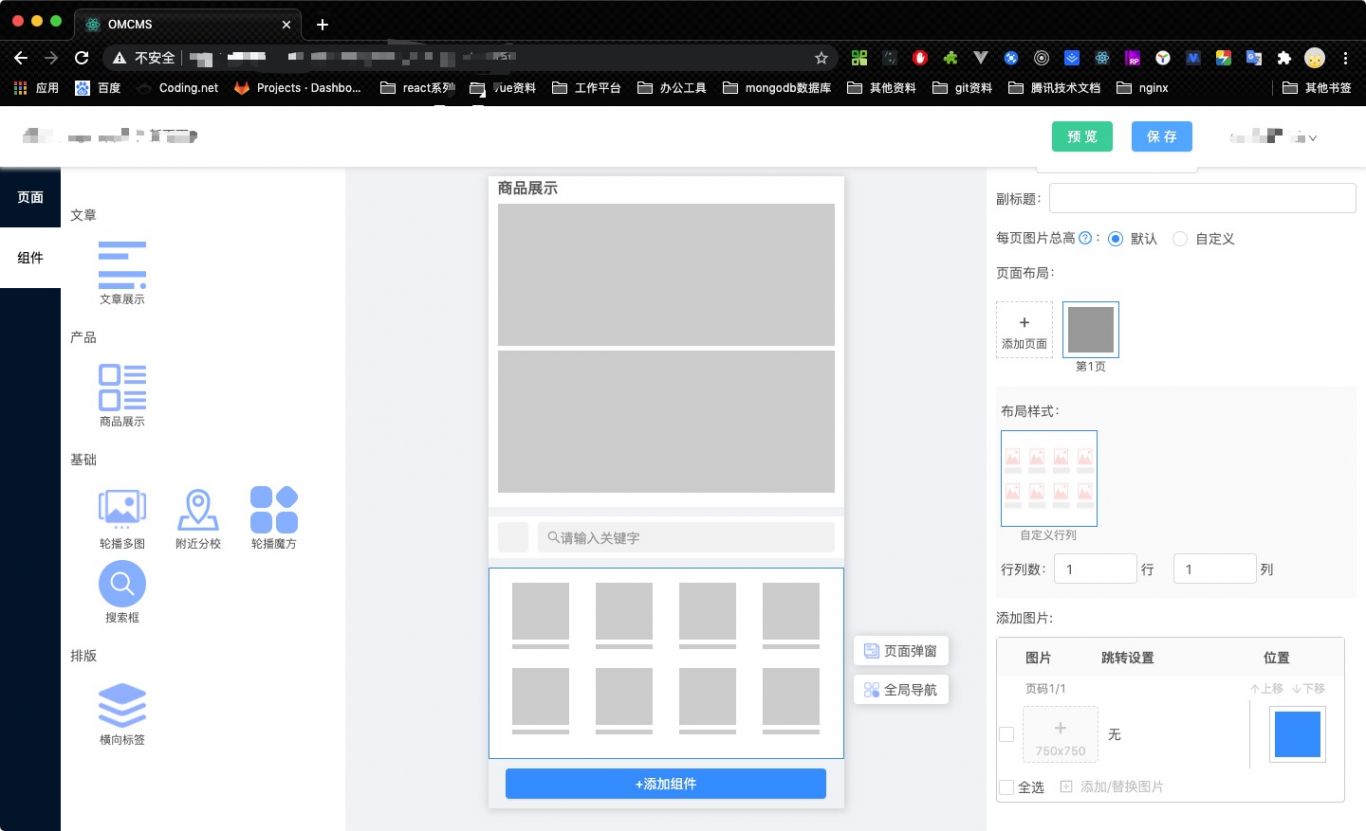Image resolution: width=1366 pixels, height=831 pixels.
Task: Select the 轮播多图 carousel component icon
Action: point(122,509)
